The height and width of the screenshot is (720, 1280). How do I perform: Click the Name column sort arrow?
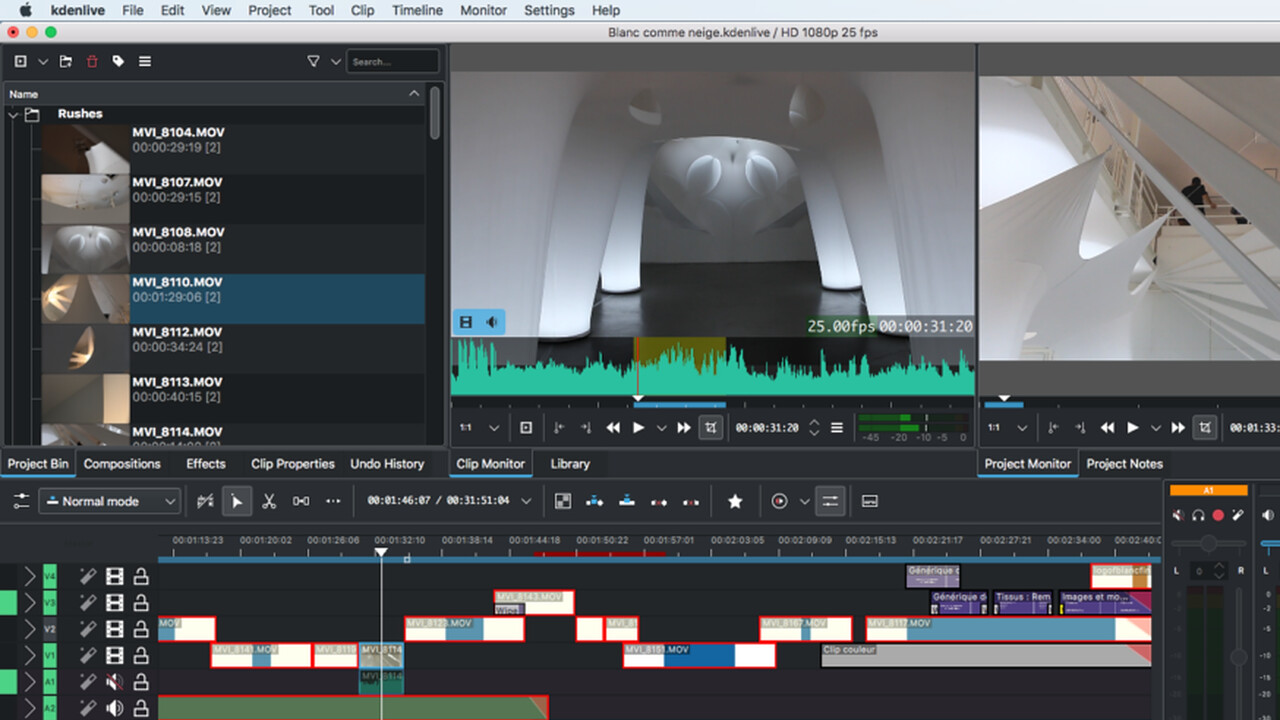414,93
